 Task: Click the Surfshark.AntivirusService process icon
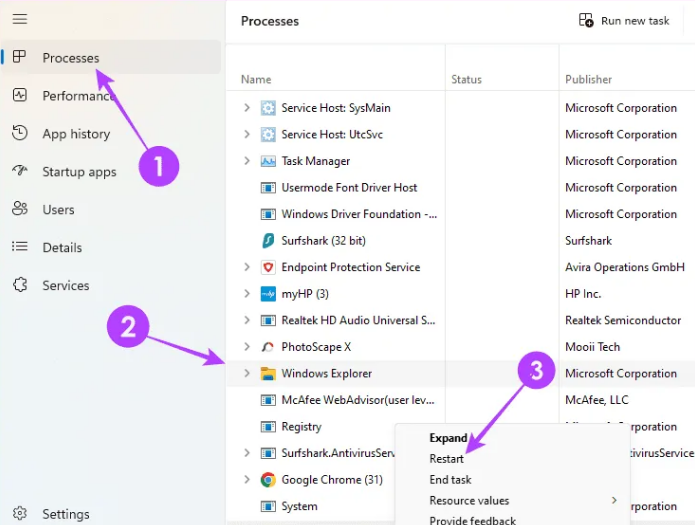click(268, 453)
